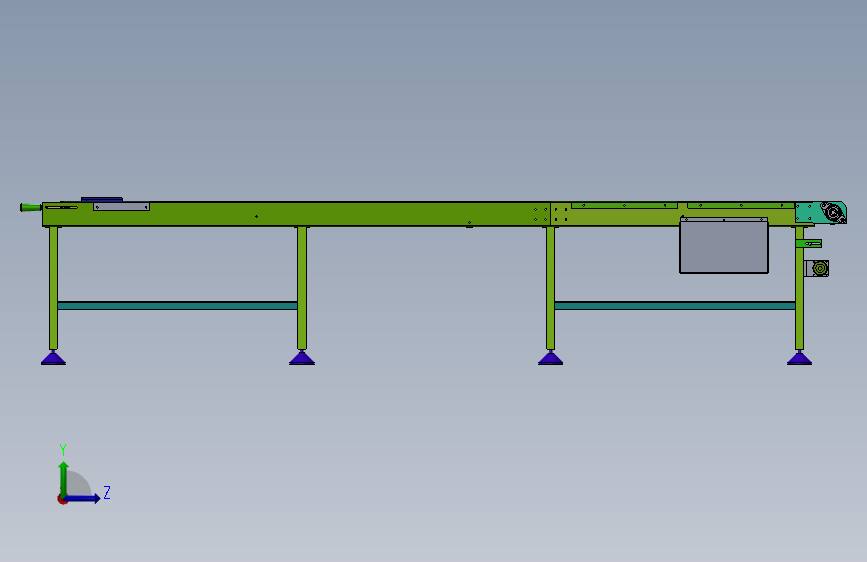Select the purple leveling foot under the leftmost leg
Image resolution: width=867 pixels, height=562 pixels.
click(x=53, y=358)
